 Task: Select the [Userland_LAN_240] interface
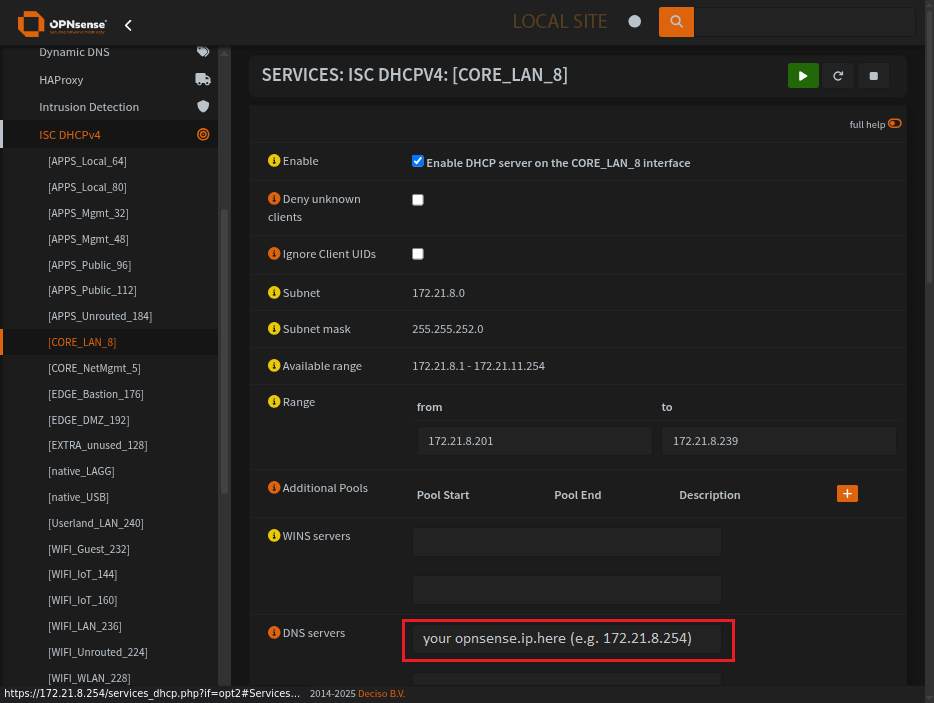96,524
